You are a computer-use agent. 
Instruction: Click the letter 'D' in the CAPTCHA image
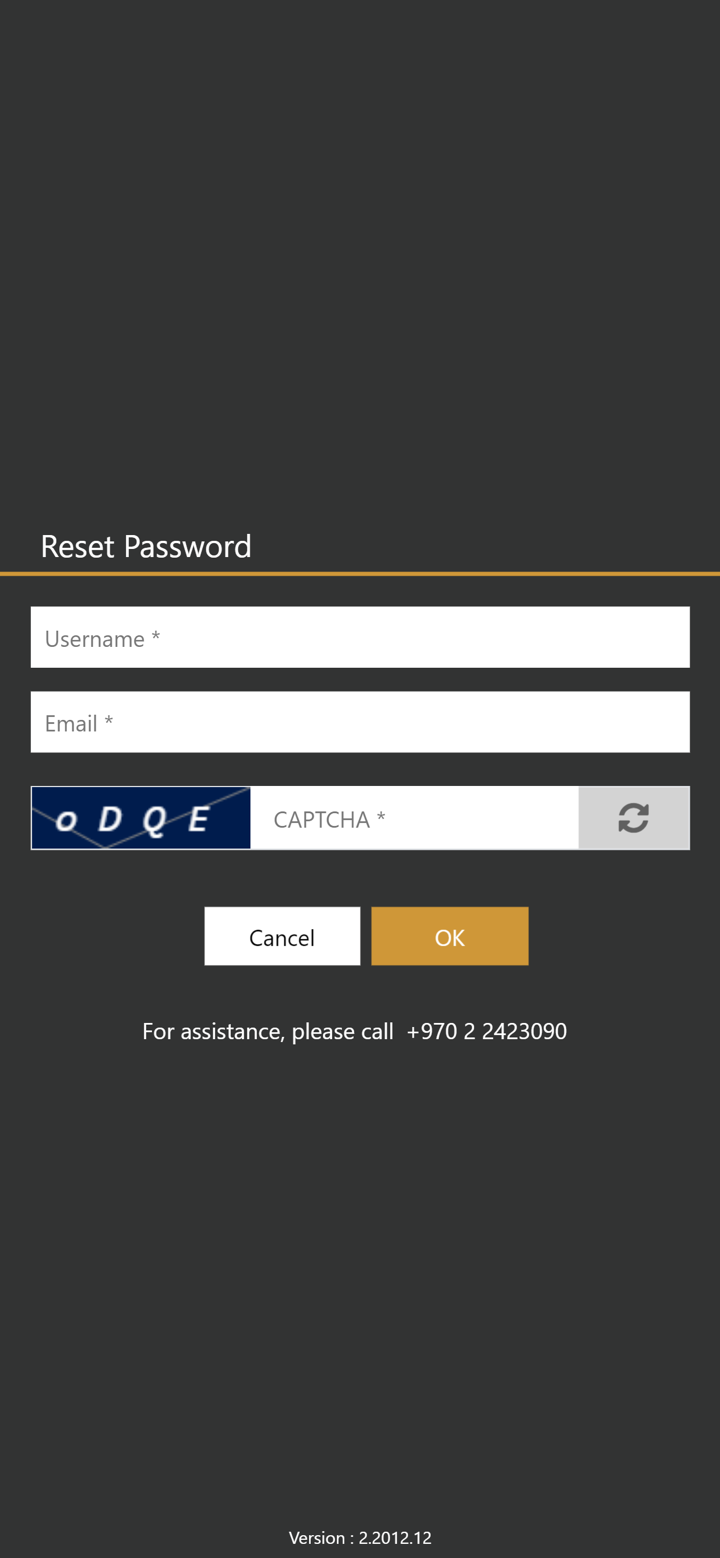coord(110,819)
